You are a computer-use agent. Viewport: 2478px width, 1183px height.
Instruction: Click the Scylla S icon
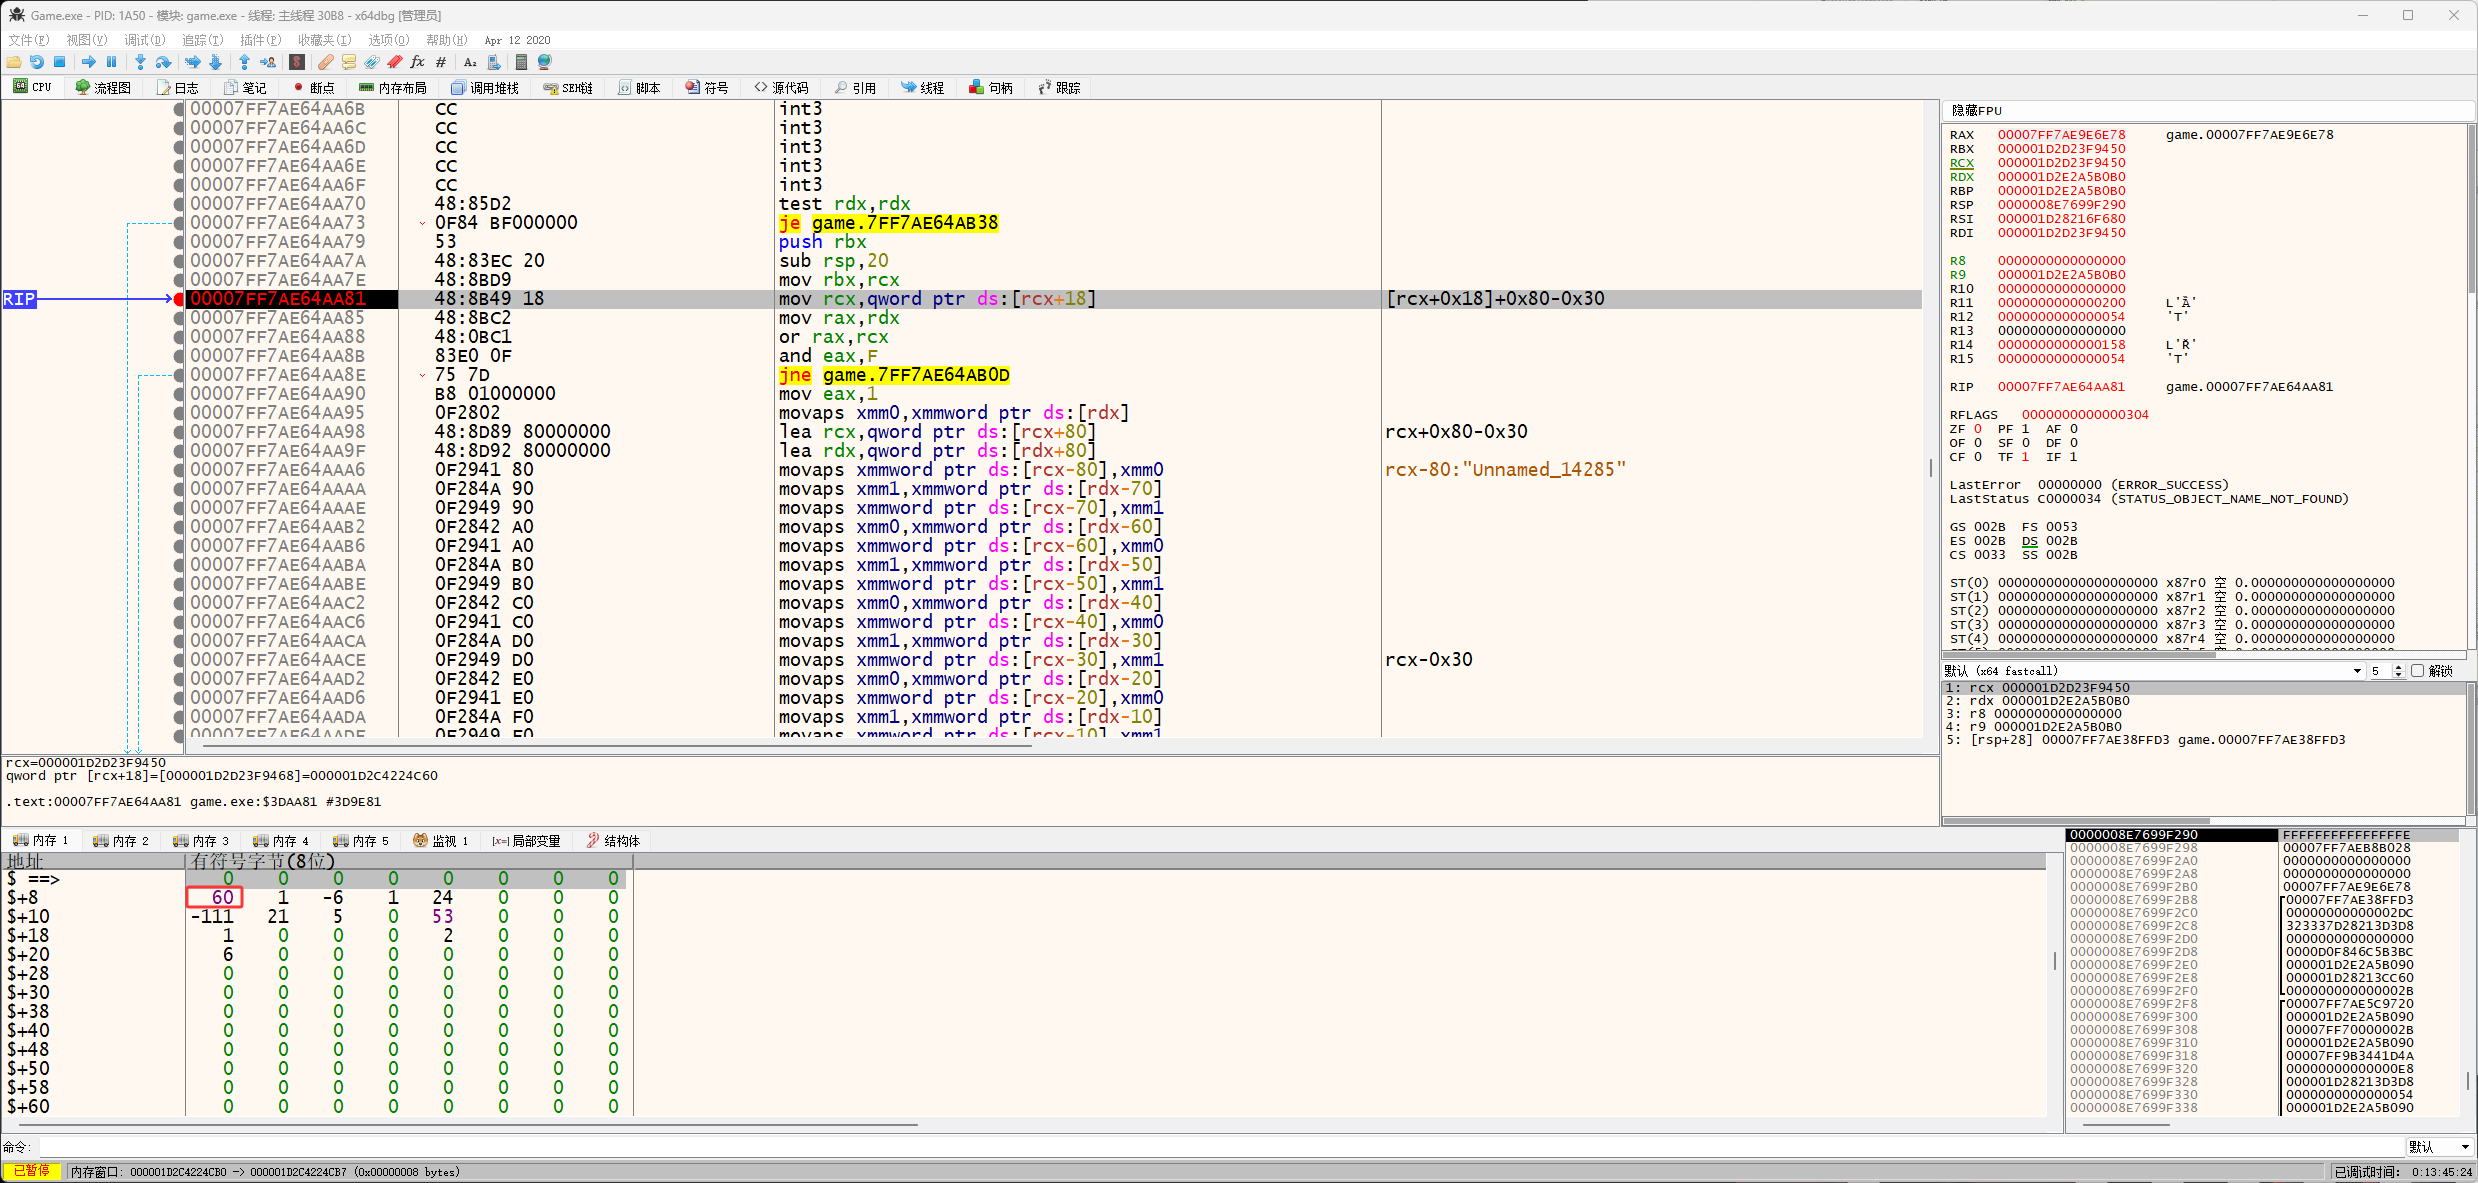297,62
